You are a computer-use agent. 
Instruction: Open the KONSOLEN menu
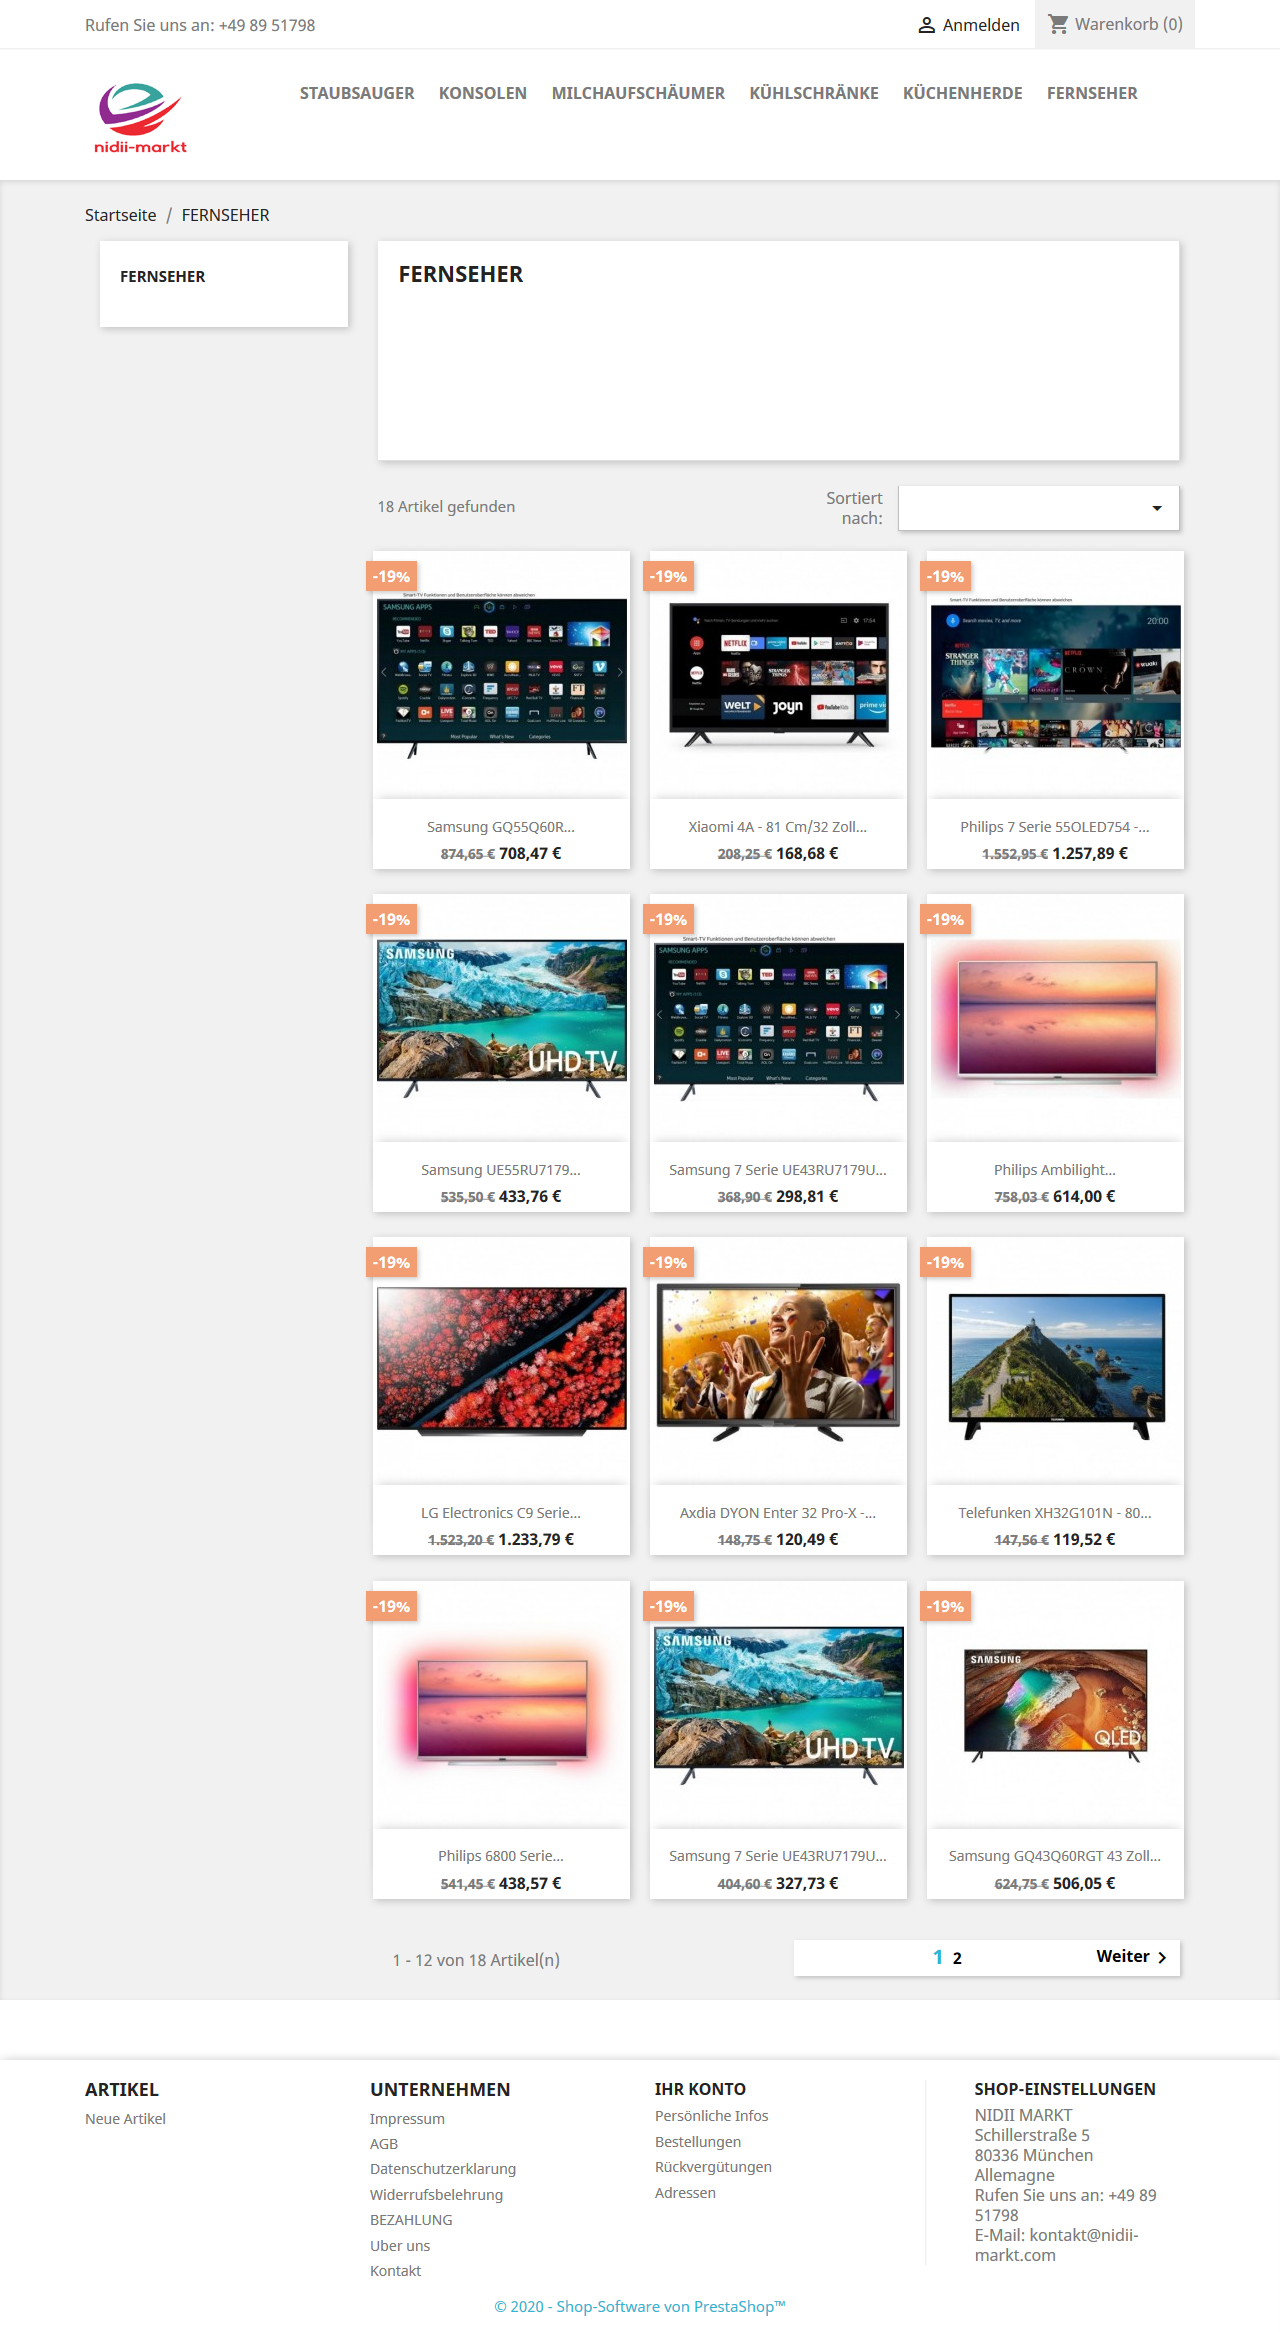pyautogui.click(x=483, y=93)
